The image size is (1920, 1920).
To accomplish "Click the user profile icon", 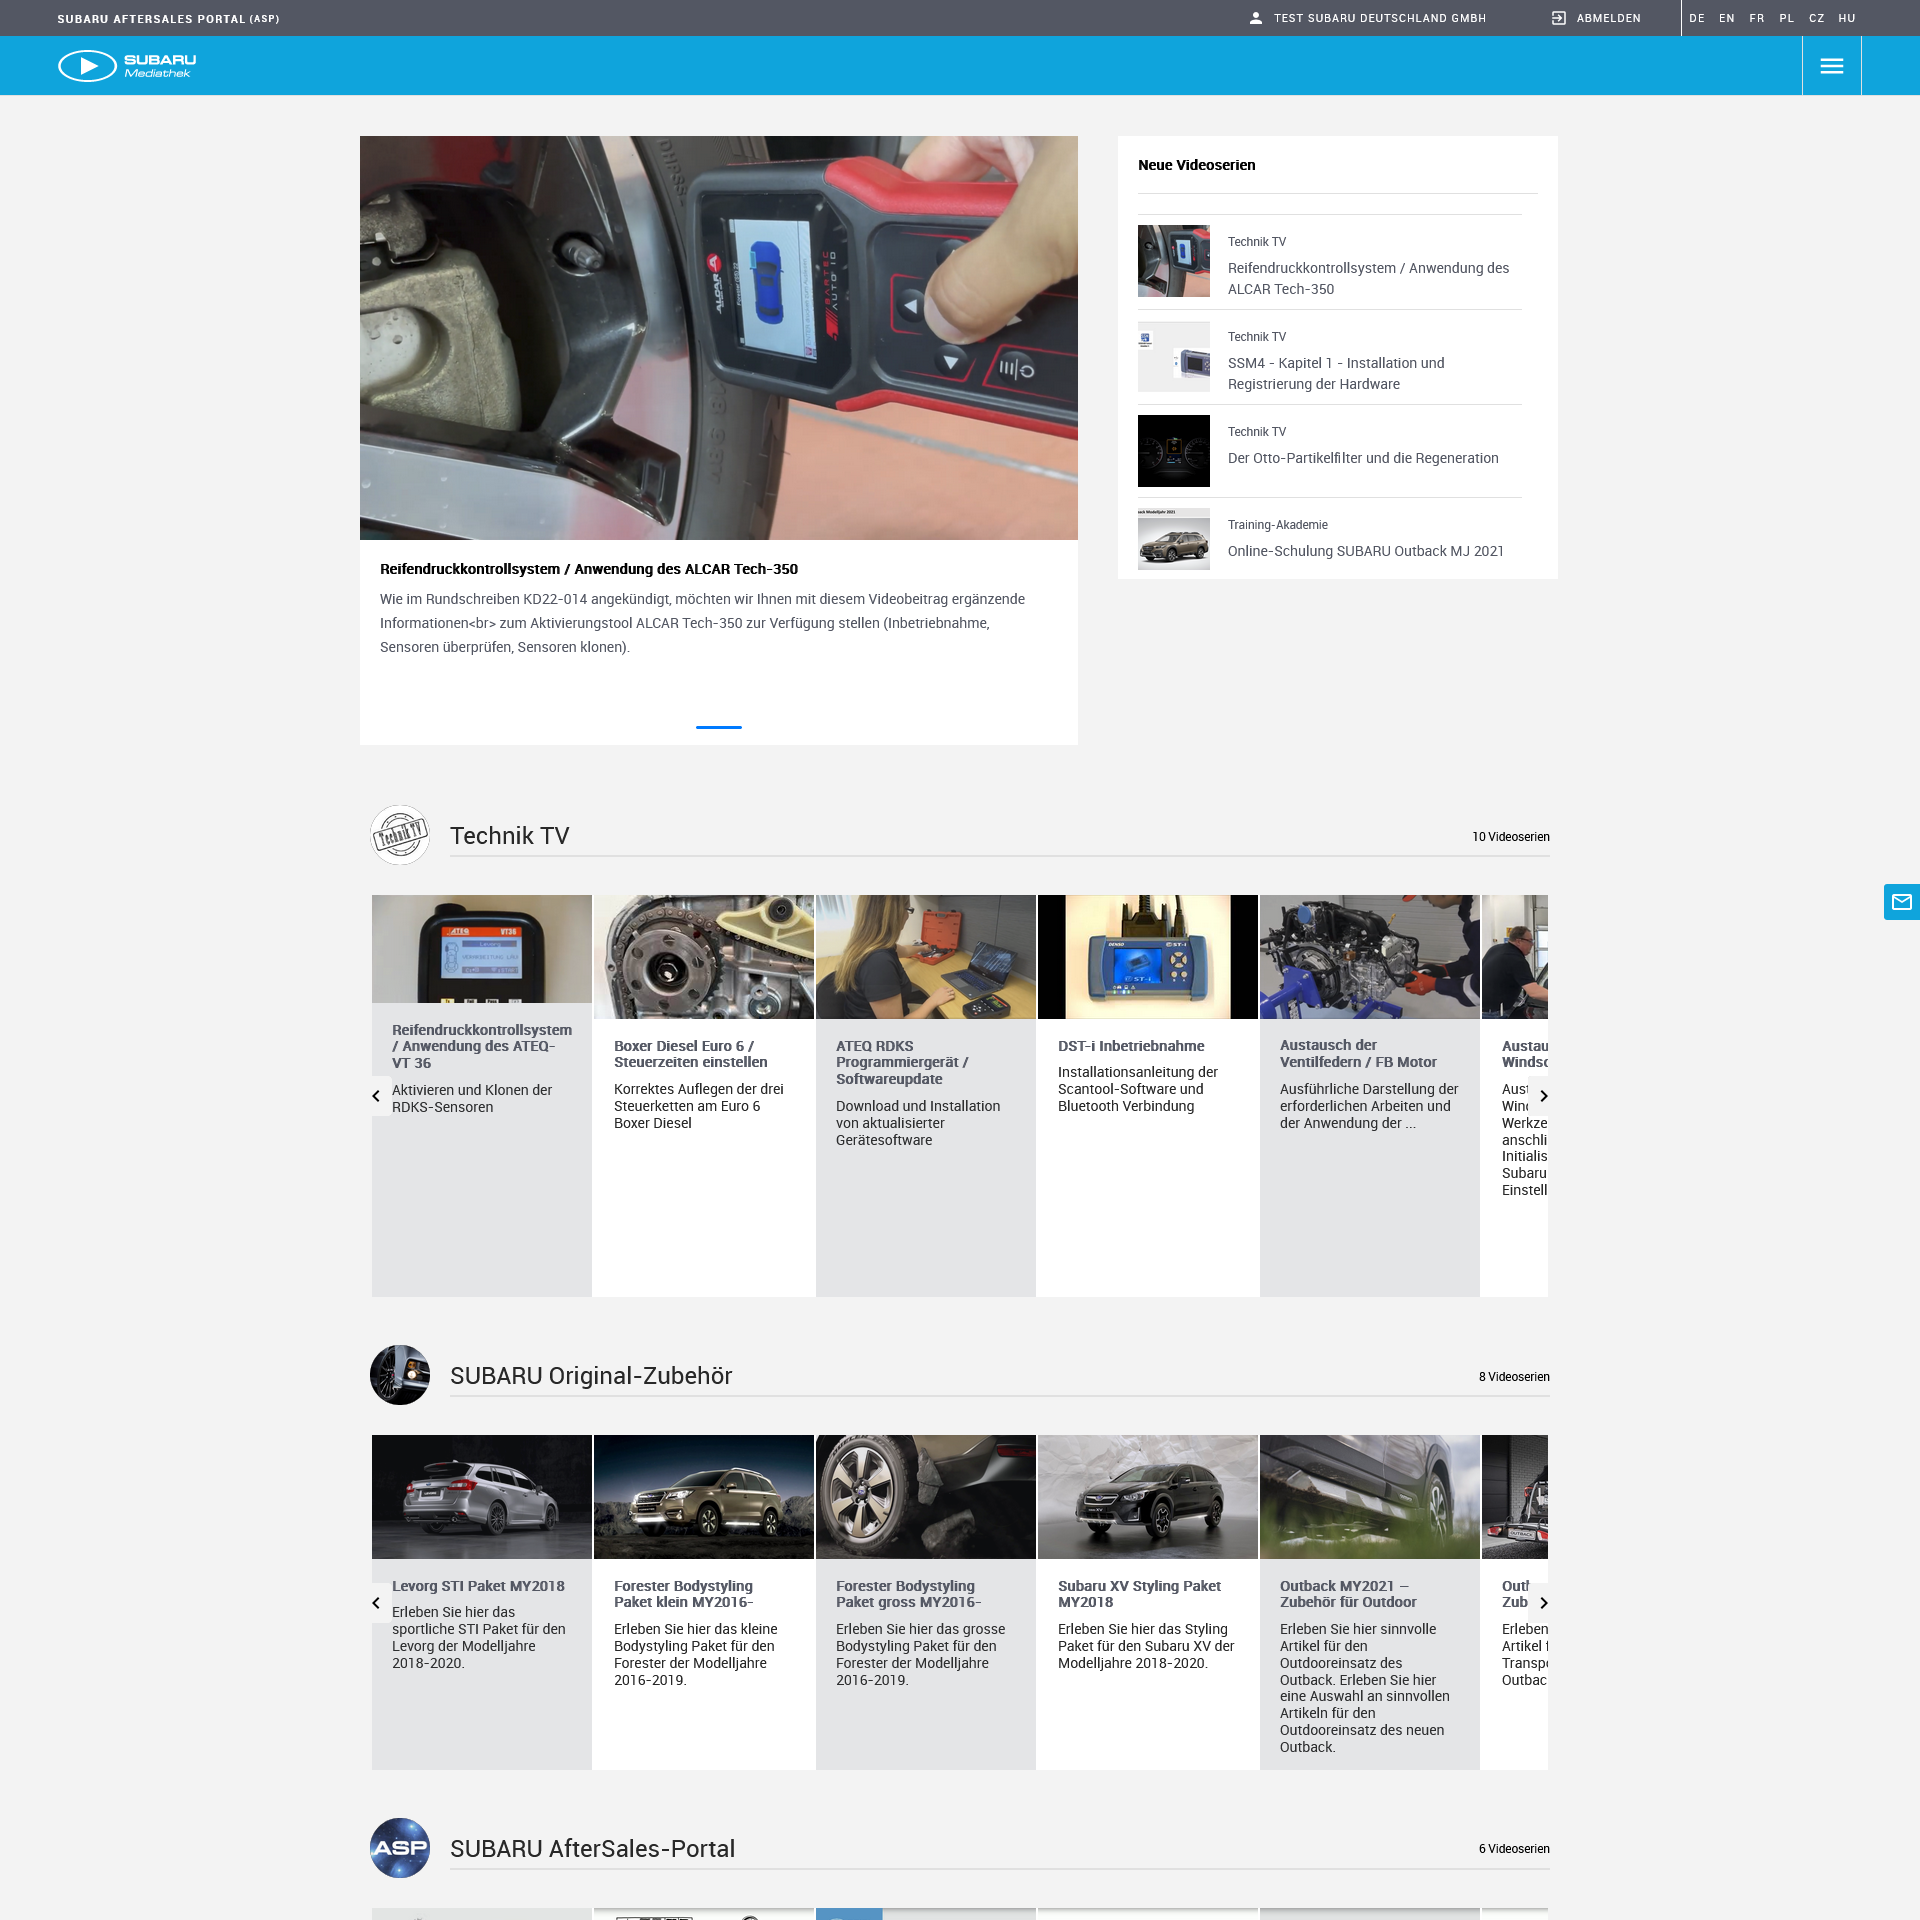I will click(x=1256, y=18).
